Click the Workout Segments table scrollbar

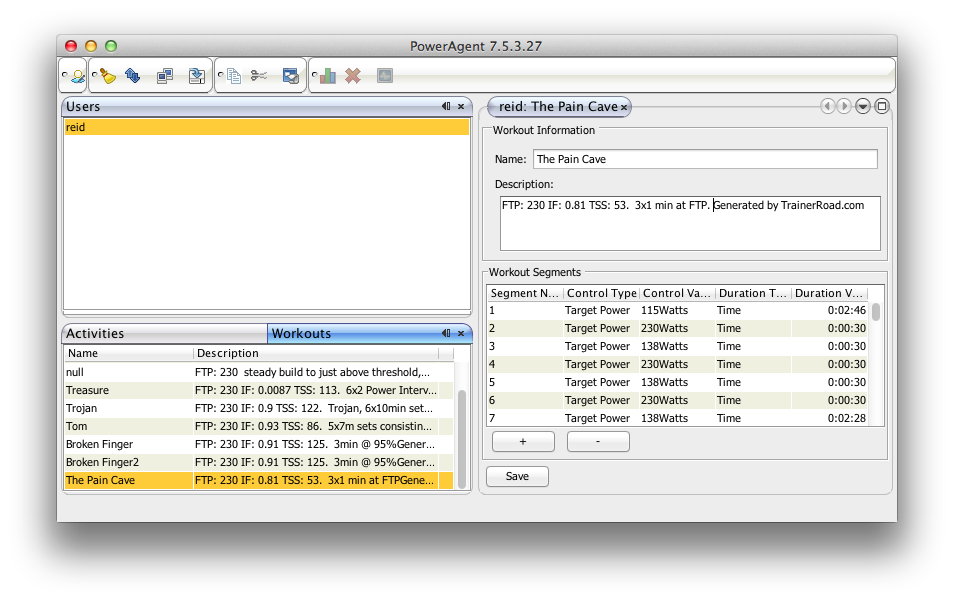pyautogui.click(x=876, y=311)
